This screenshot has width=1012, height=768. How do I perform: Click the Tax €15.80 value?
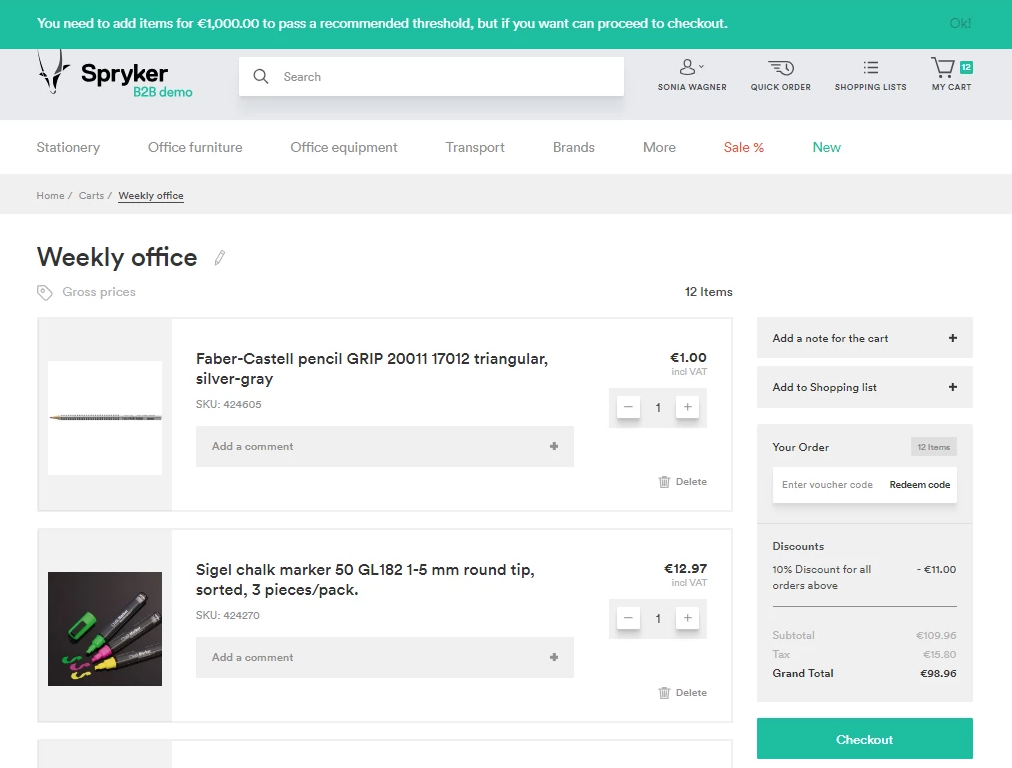click(x=939, y=654)
